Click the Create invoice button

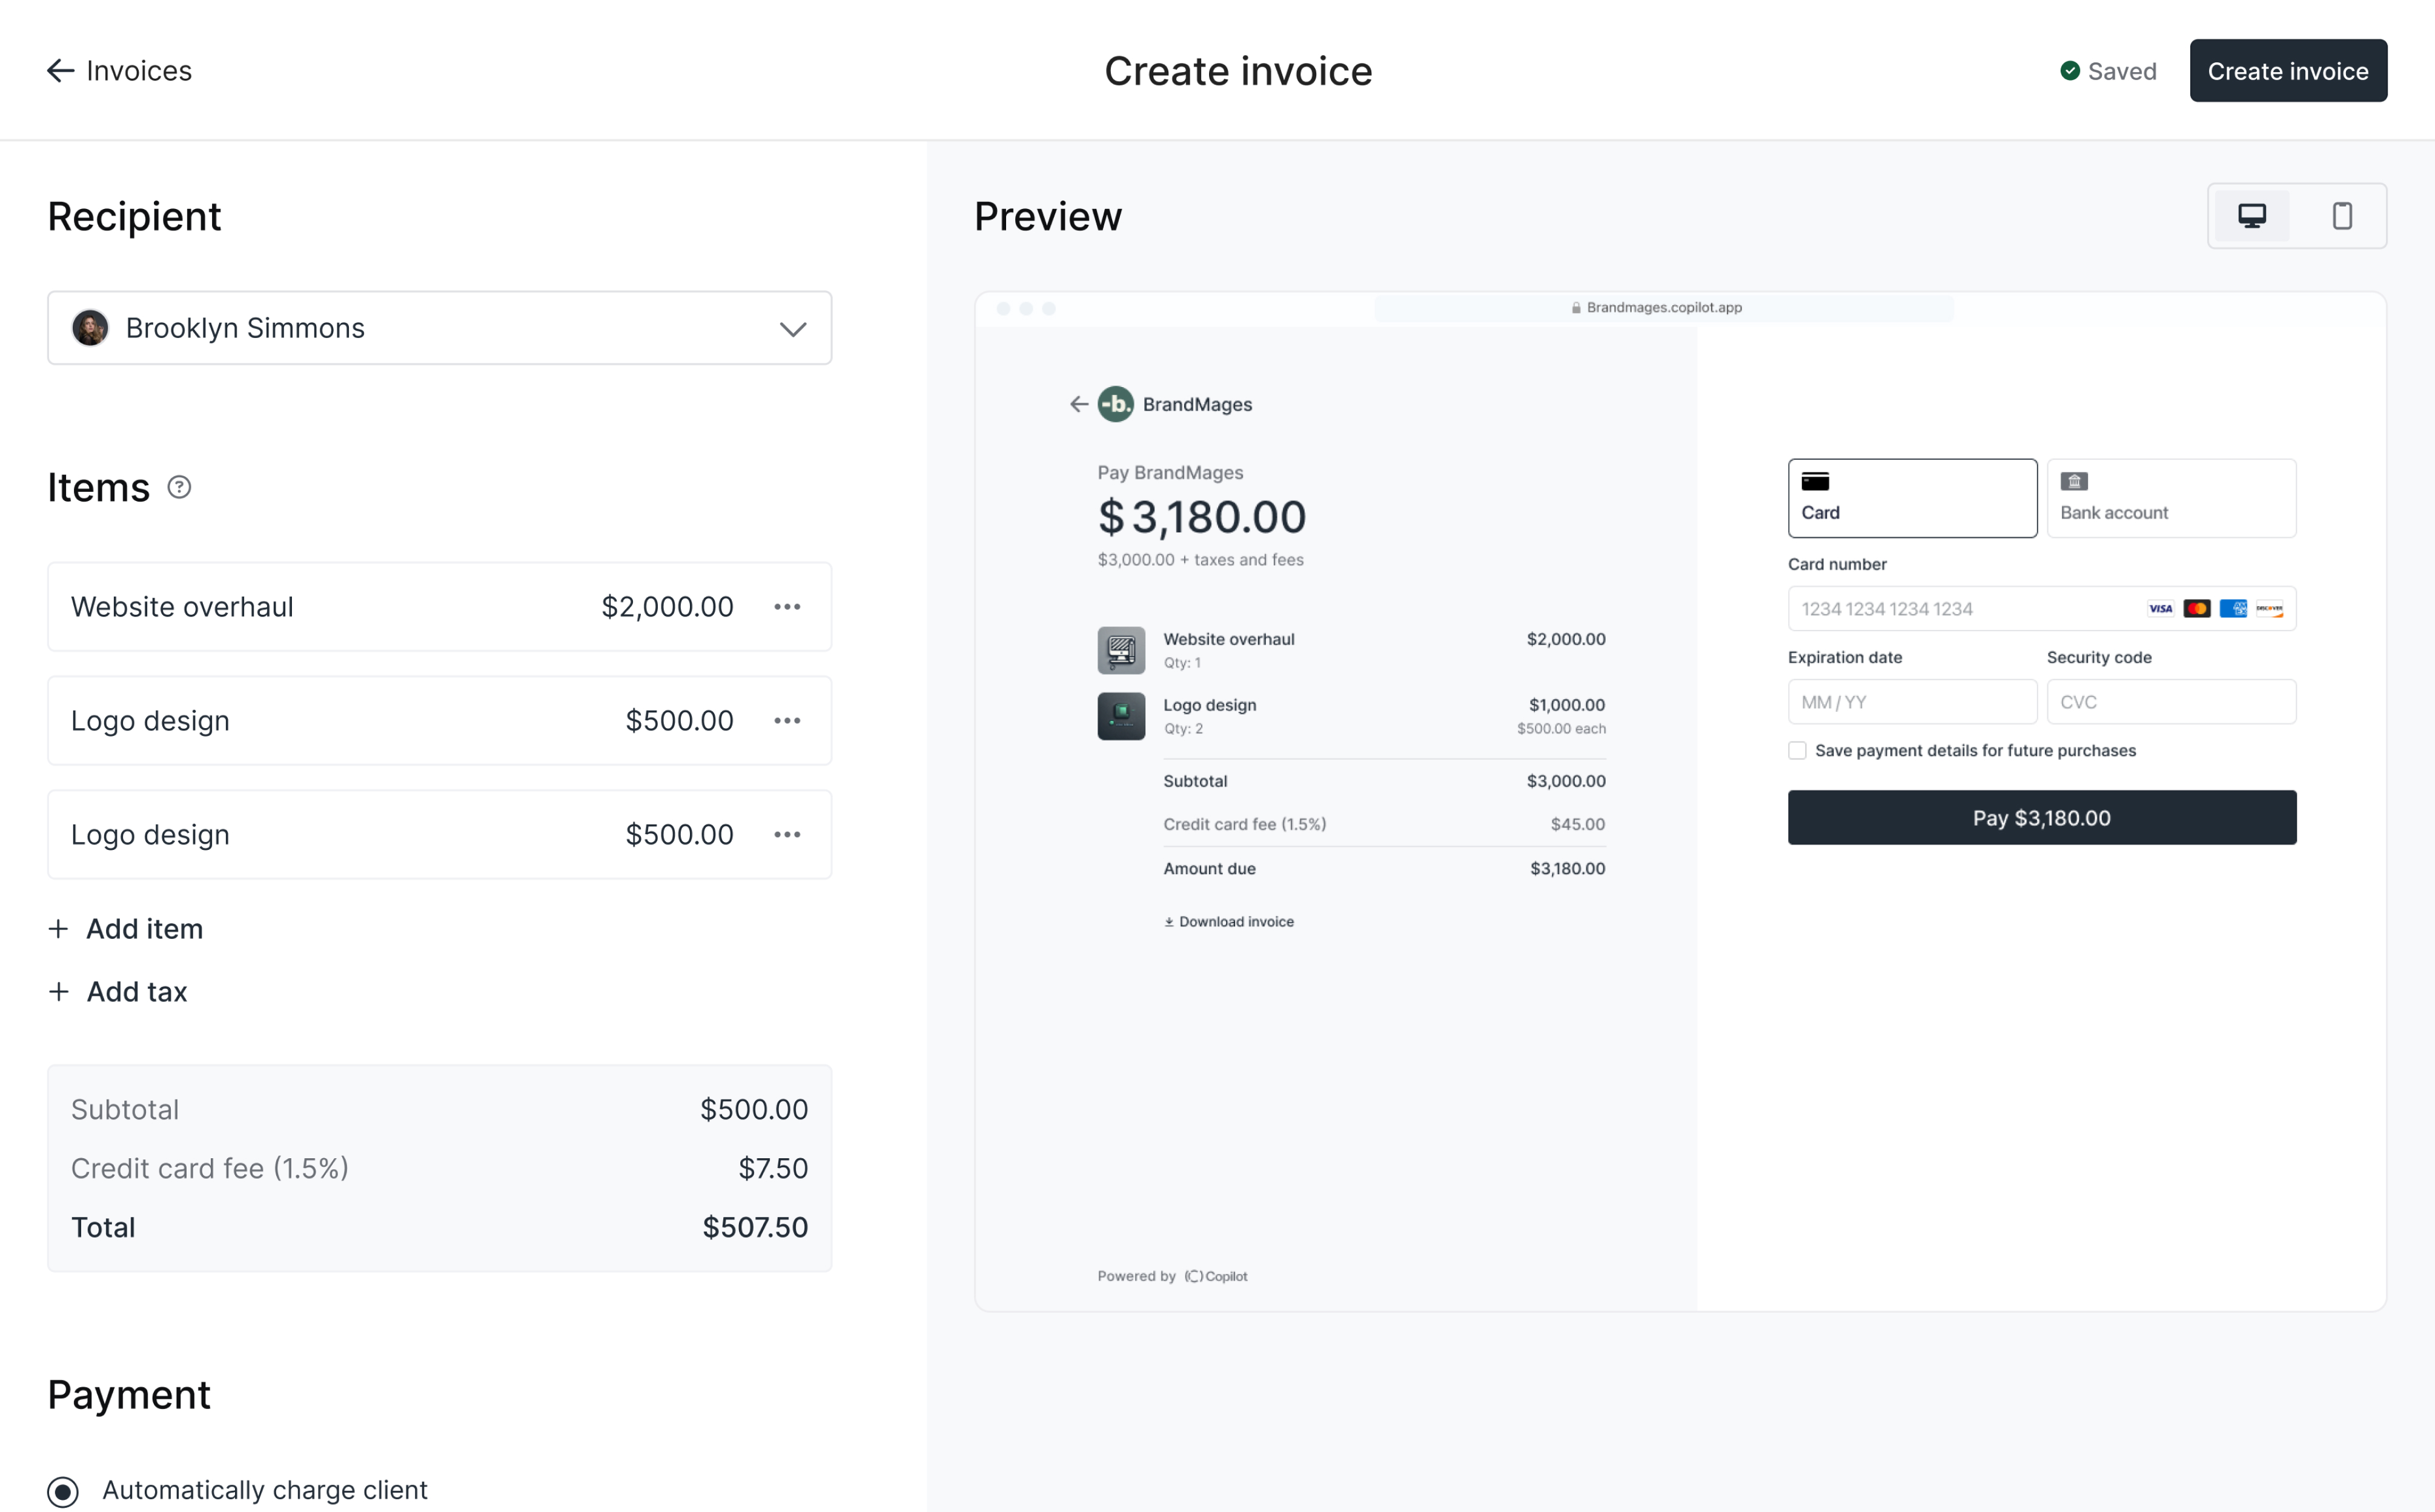tap(2287, 70)
